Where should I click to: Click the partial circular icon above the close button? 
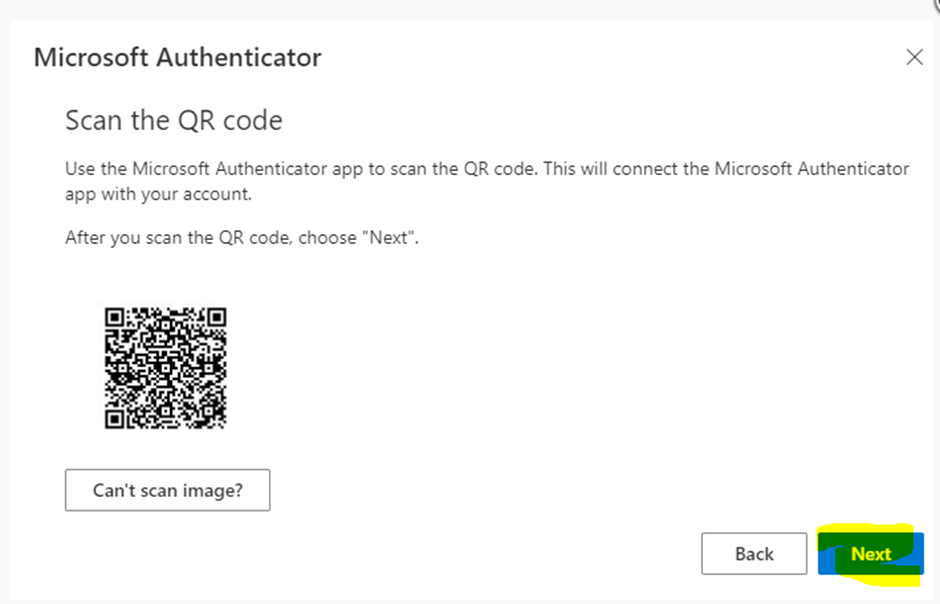(936, 5)
